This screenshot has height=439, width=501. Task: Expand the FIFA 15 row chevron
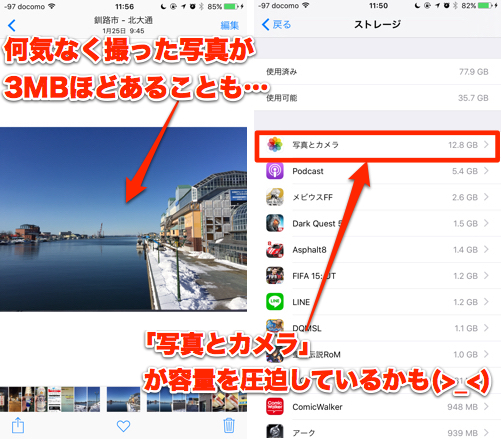click(486, 276)
